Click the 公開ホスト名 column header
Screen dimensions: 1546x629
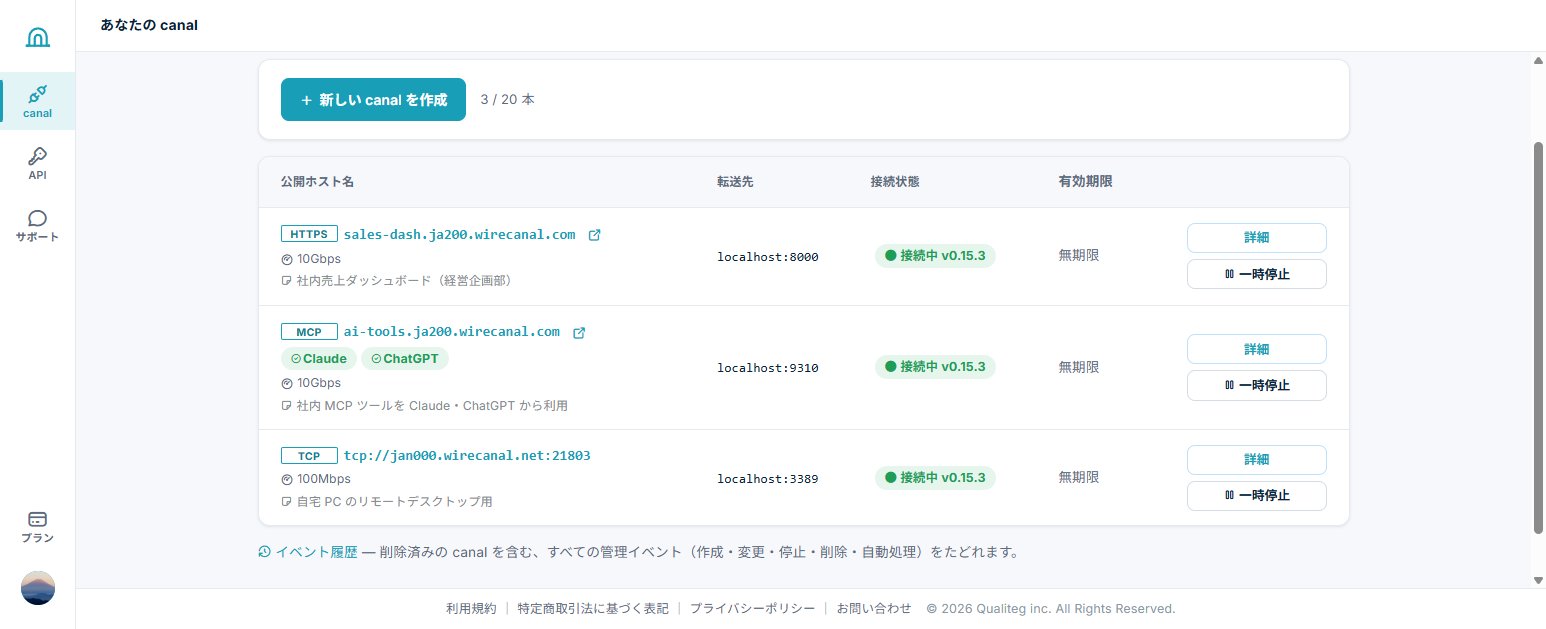(317, 182)
